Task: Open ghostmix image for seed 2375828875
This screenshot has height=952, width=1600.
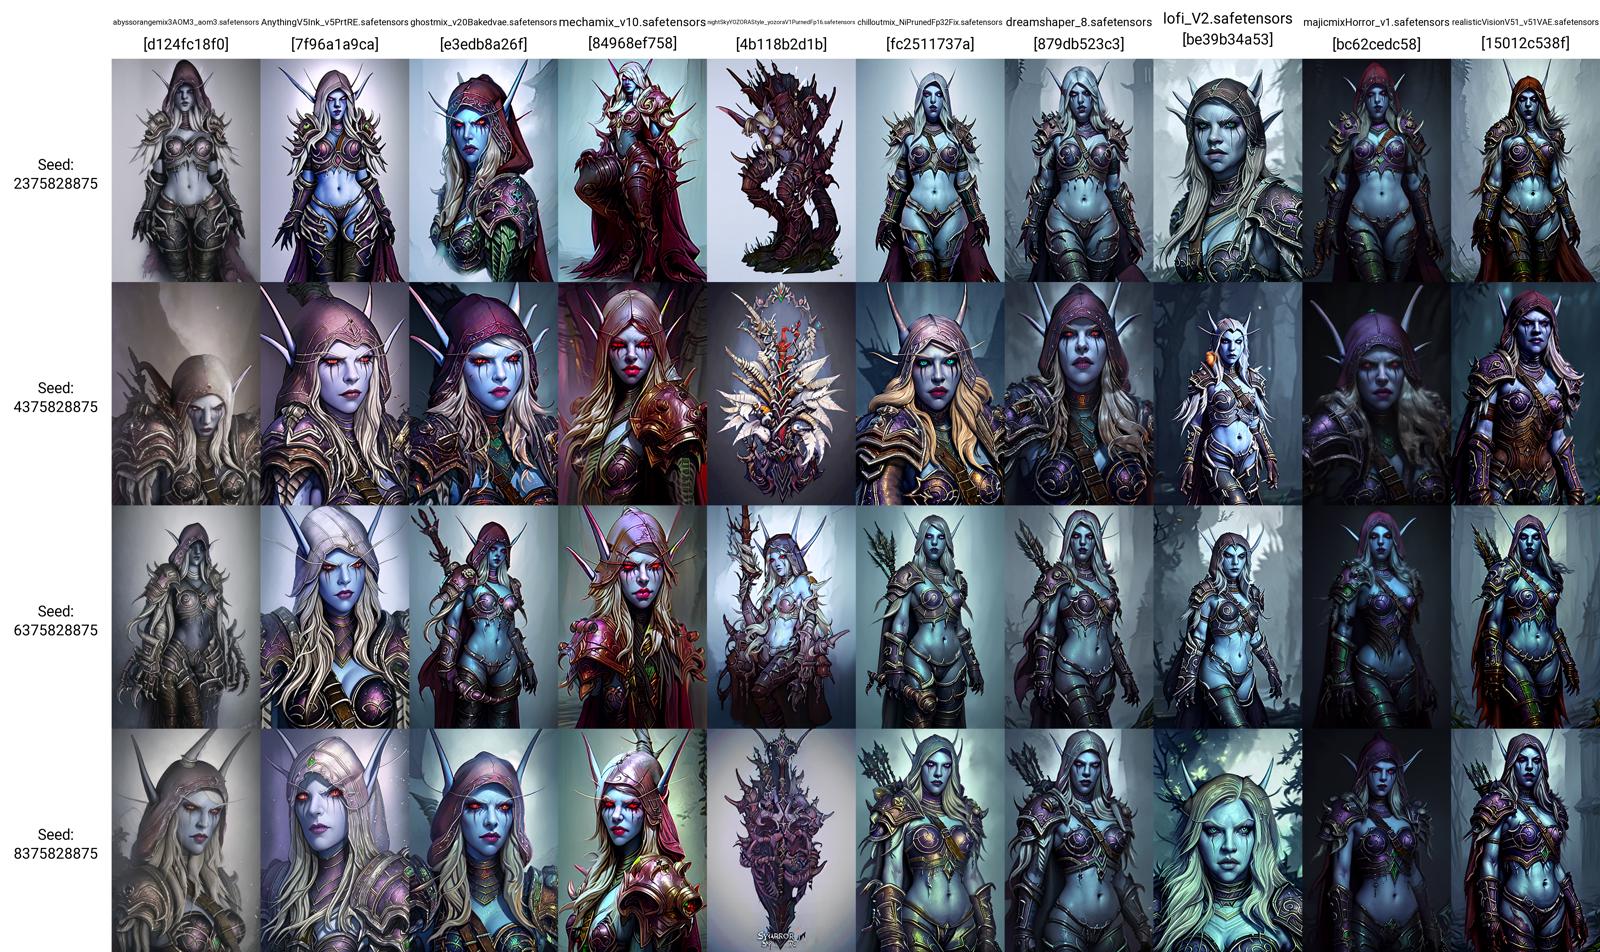Action: tap(484, 170)
